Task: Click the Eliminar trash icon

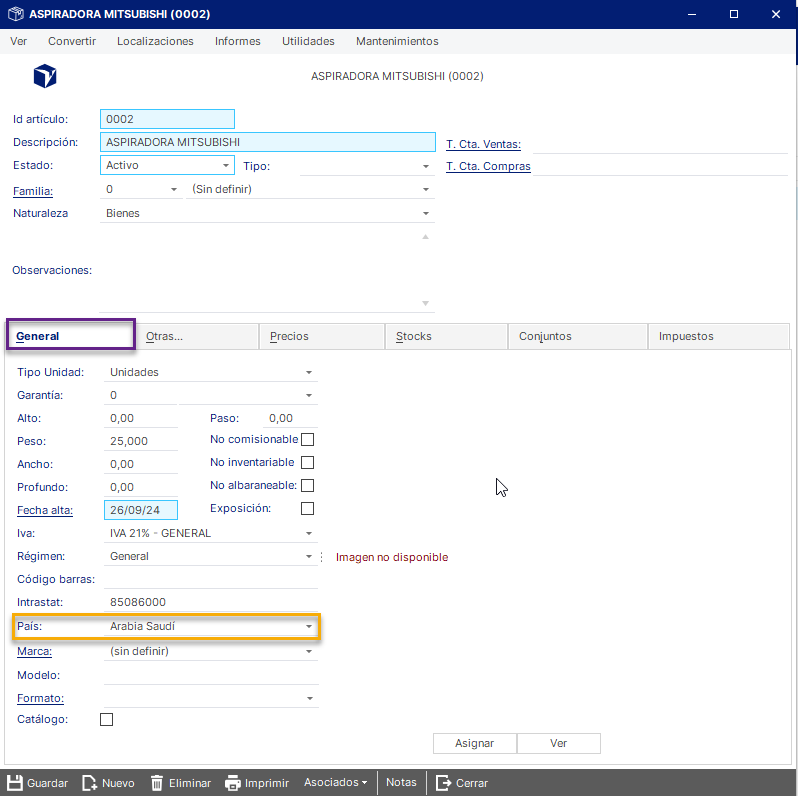Action: tap(157, 782)
